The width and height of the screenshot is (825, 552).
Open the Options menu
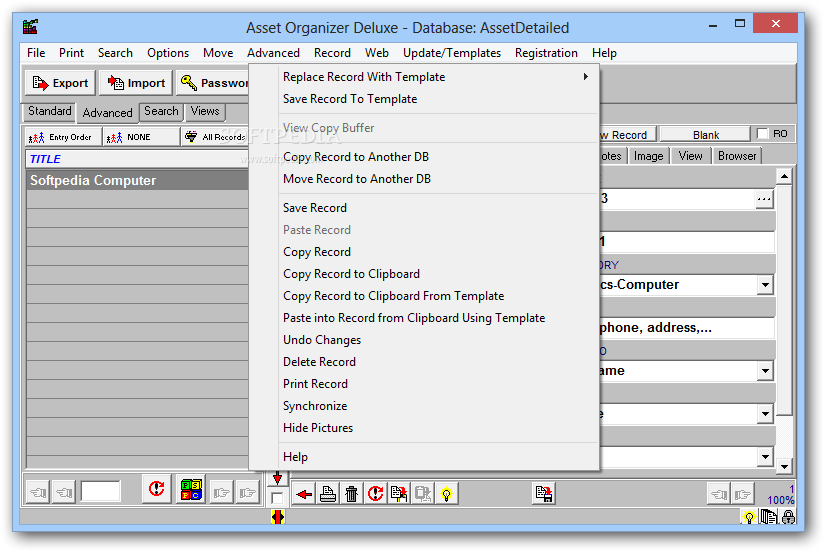(168, 53)
